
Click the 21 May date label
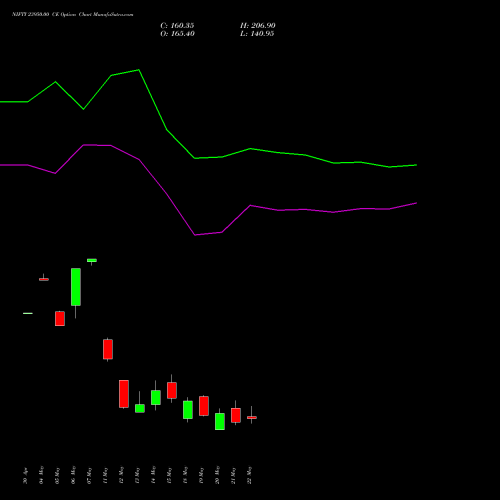(234, 476)
